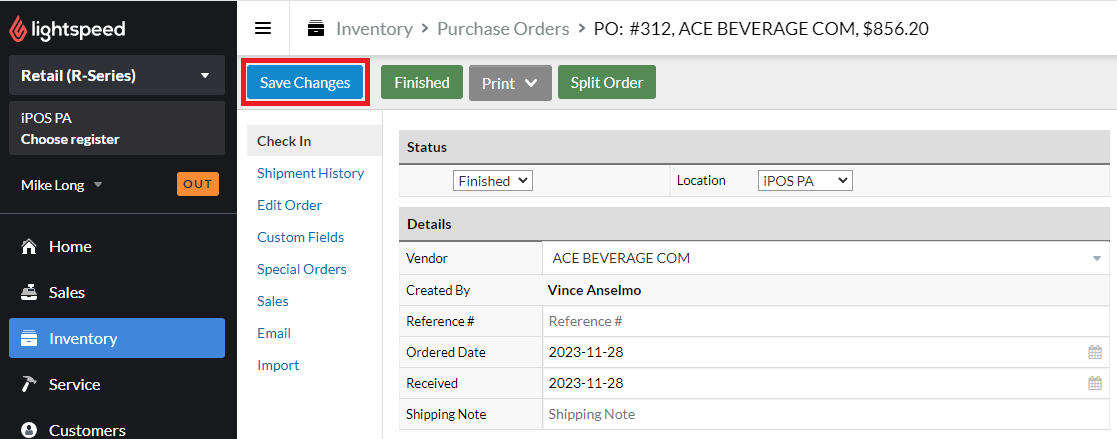This screenshot has height=439, width=1117.
Task: Open the Print dropdown button
Action: tap(510, 83)
